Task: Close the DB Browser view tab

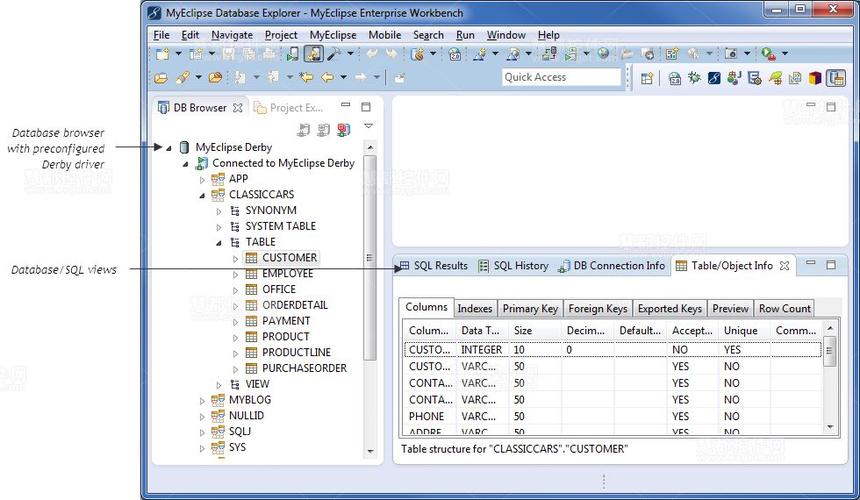Action: tap(238, 108)
